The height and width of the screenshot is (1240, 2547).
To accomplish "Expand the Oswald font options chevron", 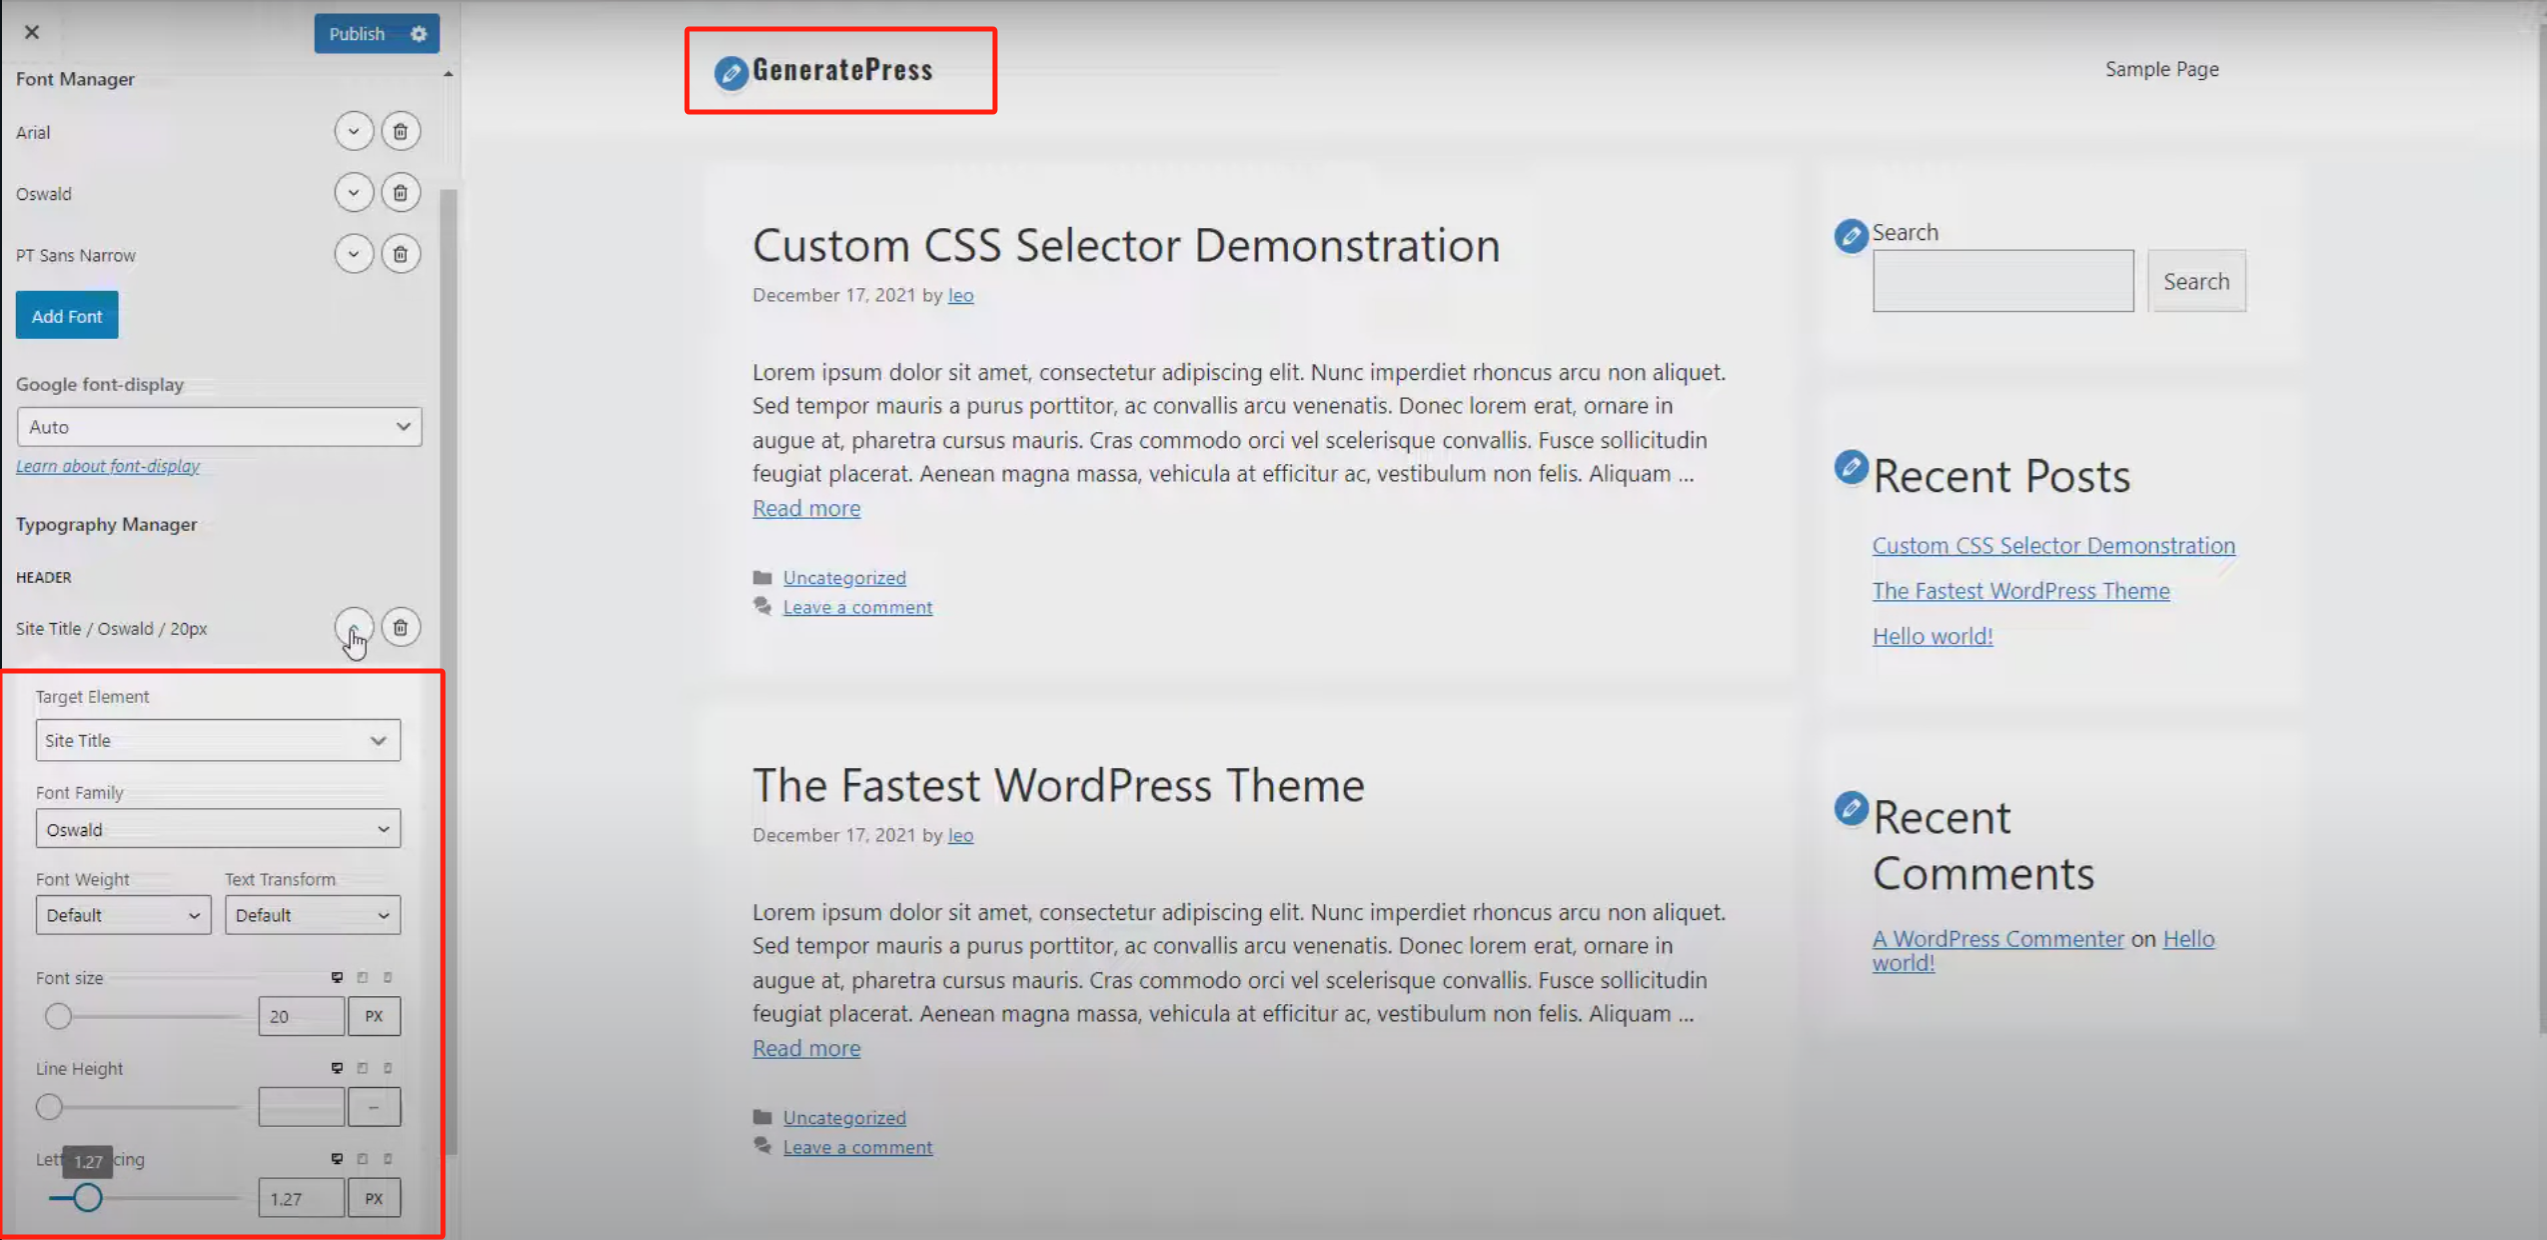I will [353, 192].
